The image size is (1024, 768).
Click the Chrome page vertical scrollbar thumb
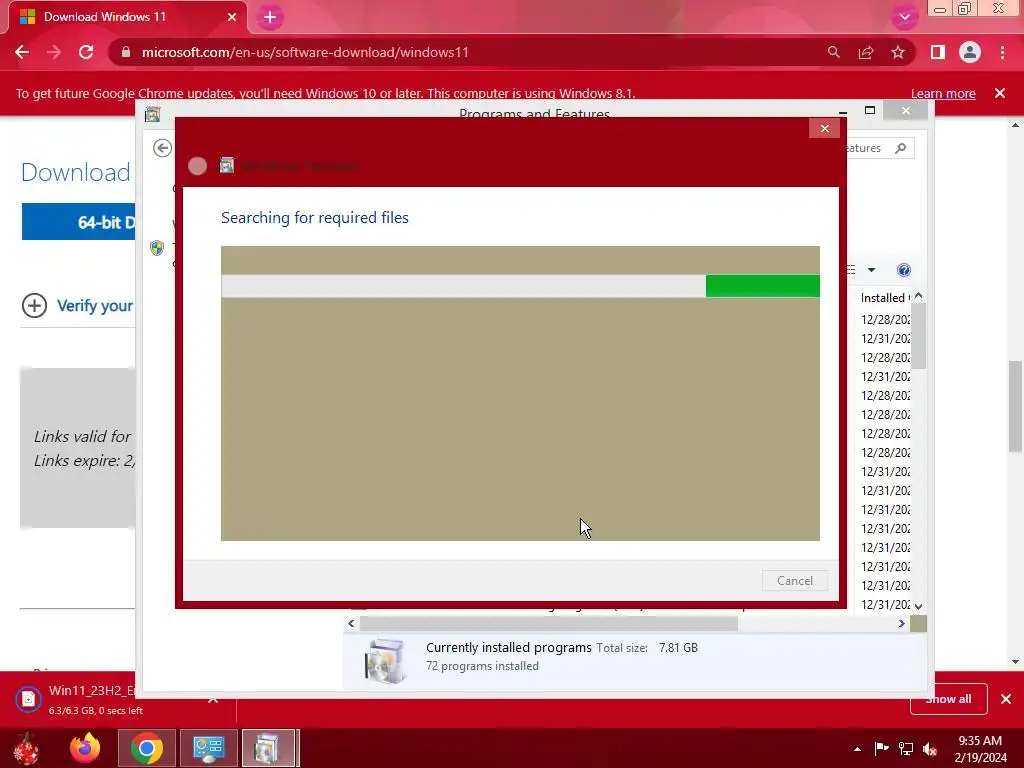click(1015, 406)
